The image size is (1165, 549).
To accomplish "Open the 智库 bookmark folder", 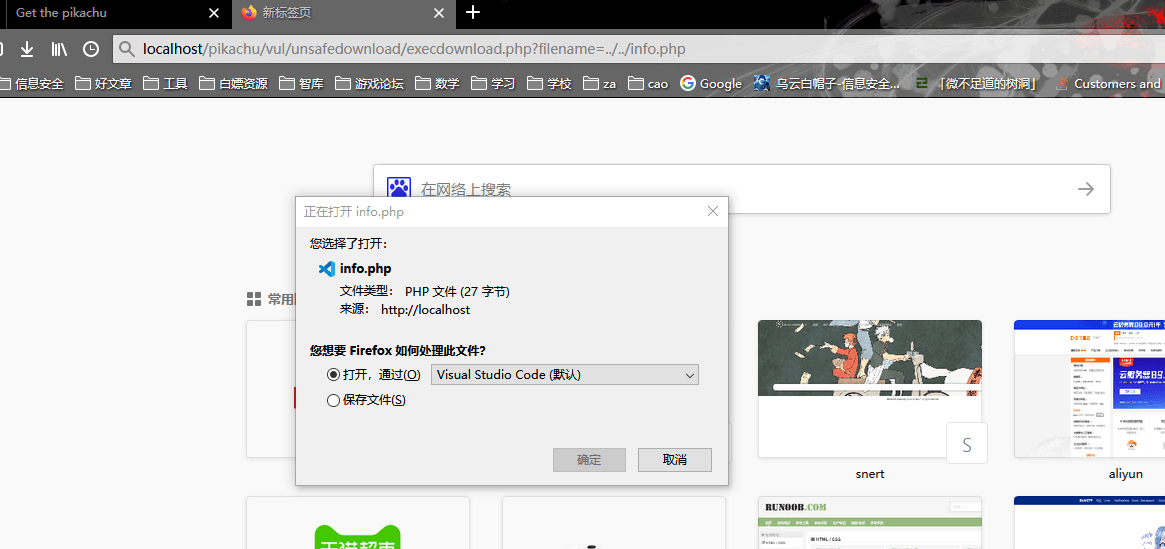I will [302, 83].
